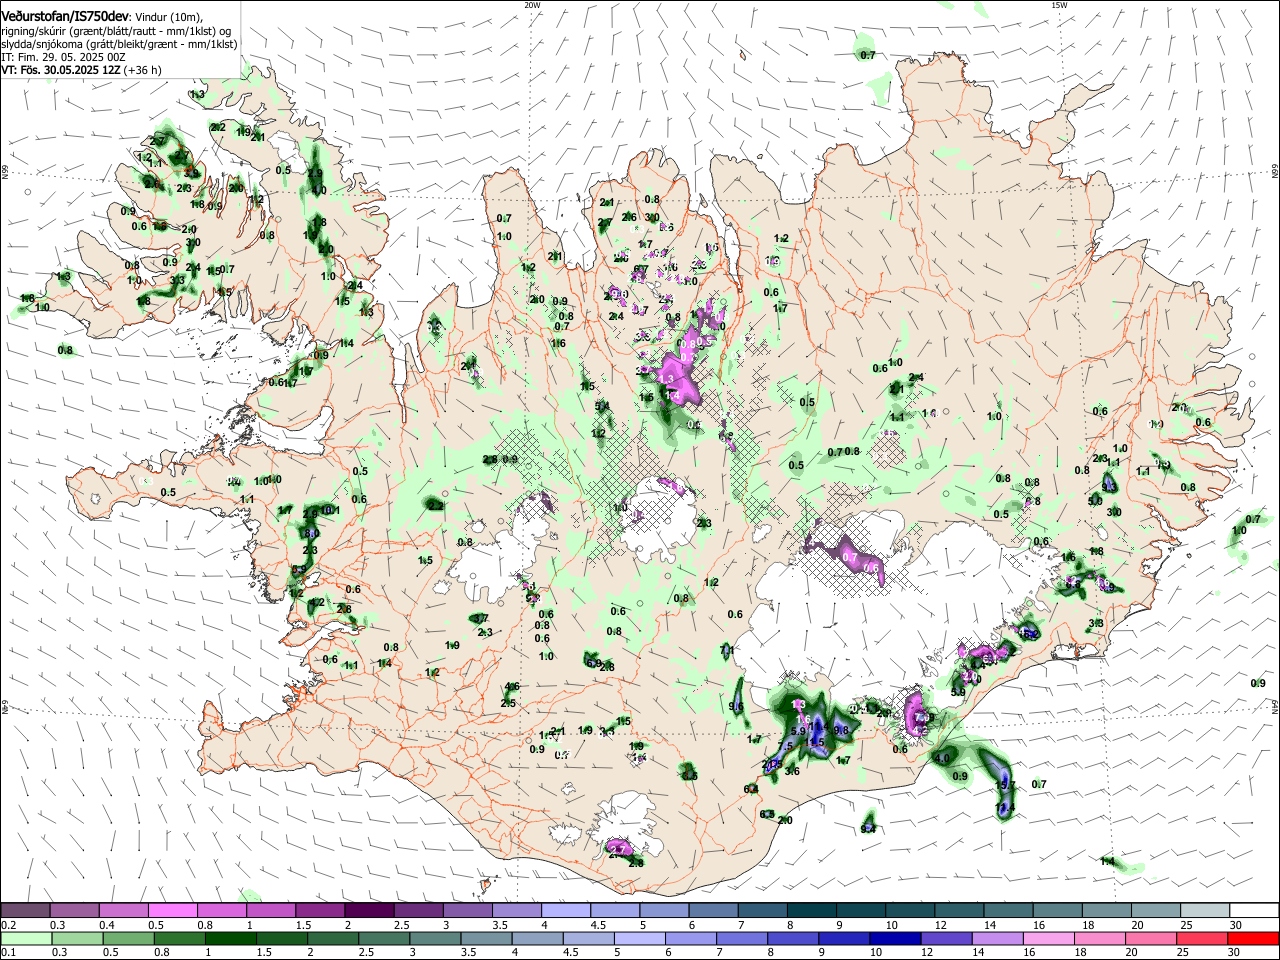
Task: Select the lower violet swatch starting at 14
Action: 998,939
